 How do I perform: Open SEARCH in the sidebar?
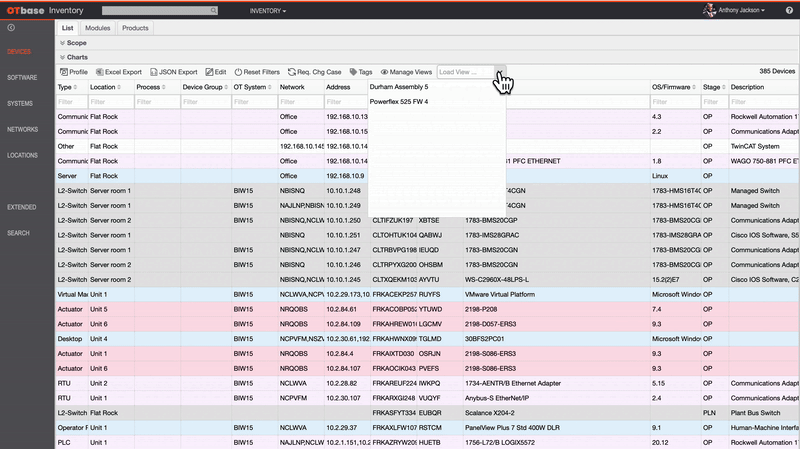(x=18, y=233)
